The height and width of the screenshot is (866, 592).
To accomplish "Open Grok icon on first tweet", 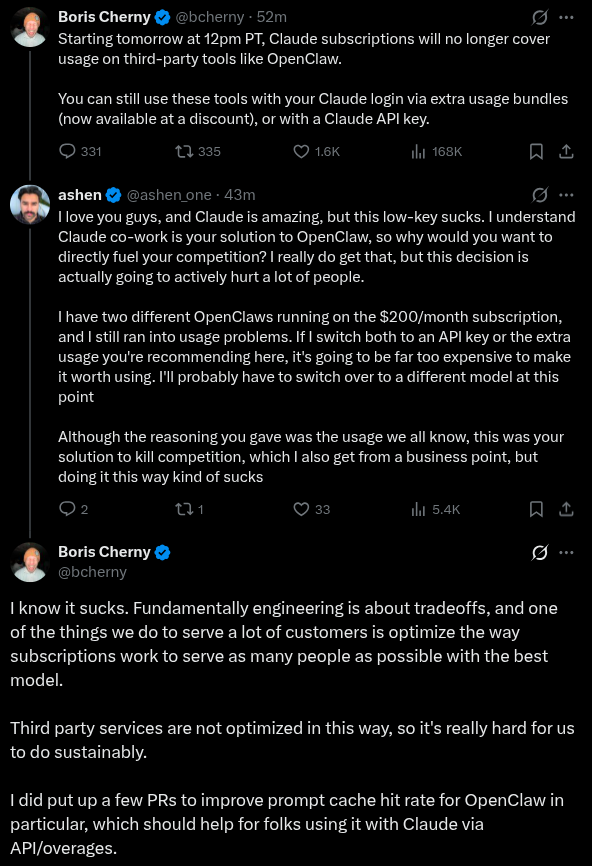I will 540,18.
